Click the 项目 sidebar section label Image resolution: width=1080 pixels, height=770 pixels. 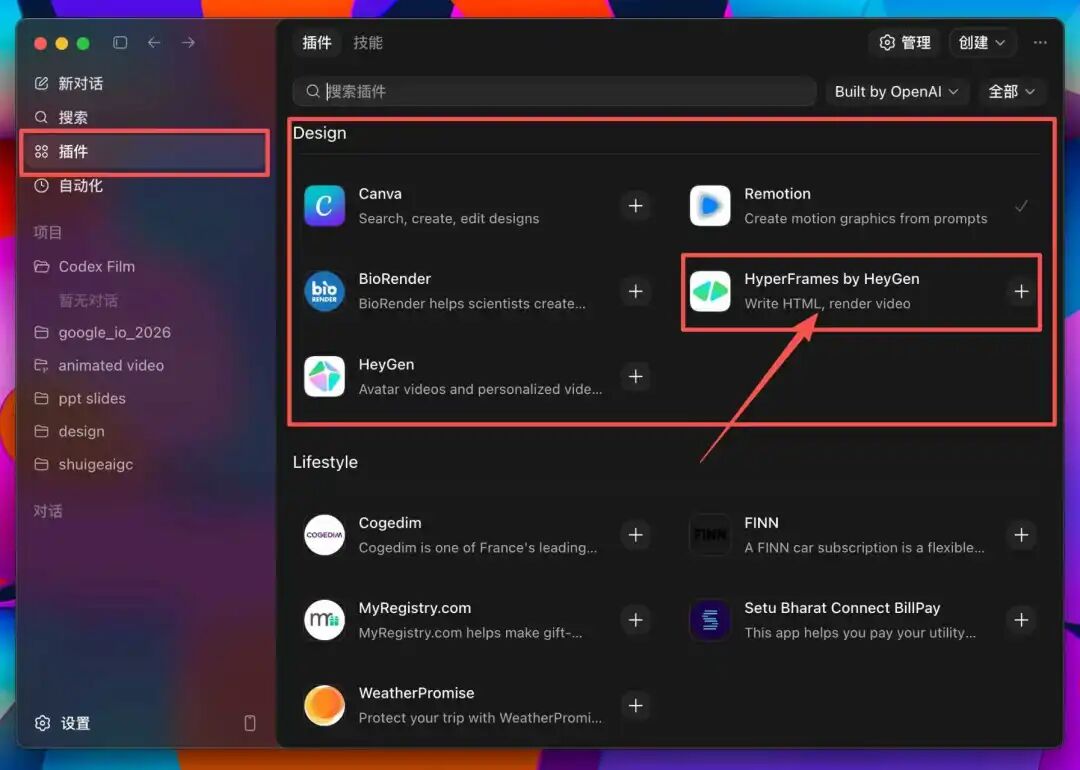click(48, 233)
